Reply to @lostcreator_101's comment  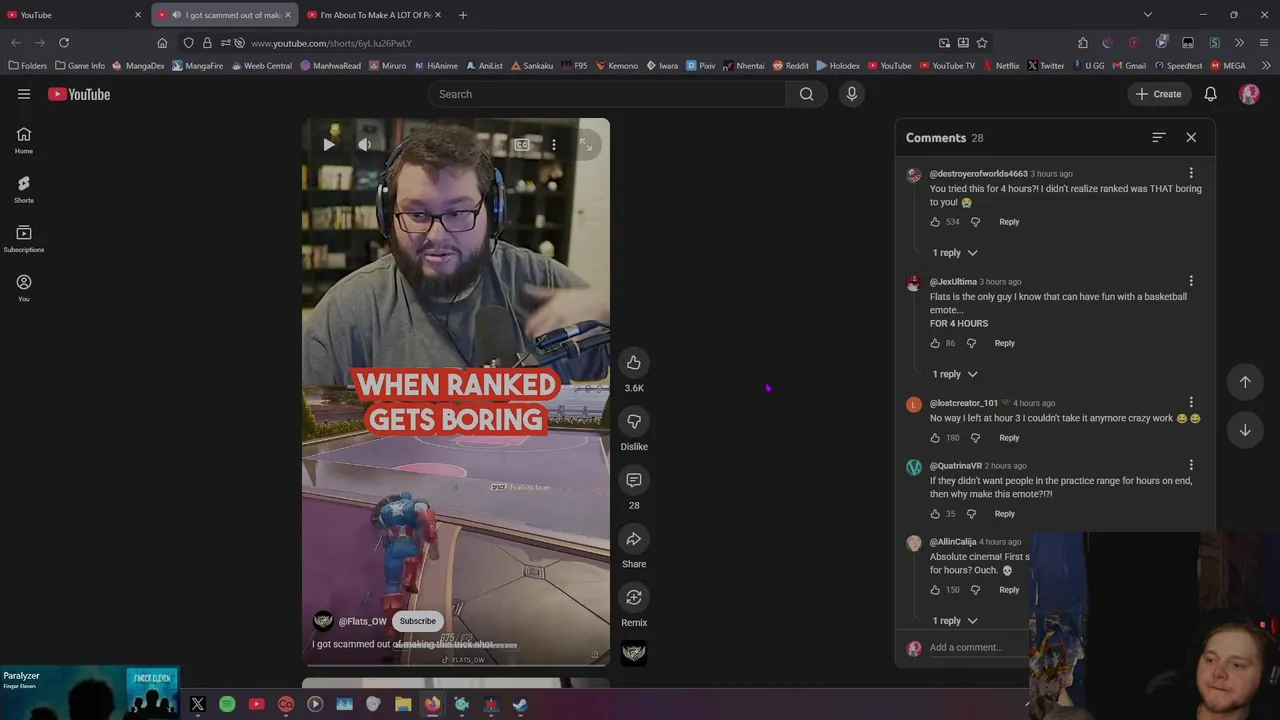(x=1009, y=438)
